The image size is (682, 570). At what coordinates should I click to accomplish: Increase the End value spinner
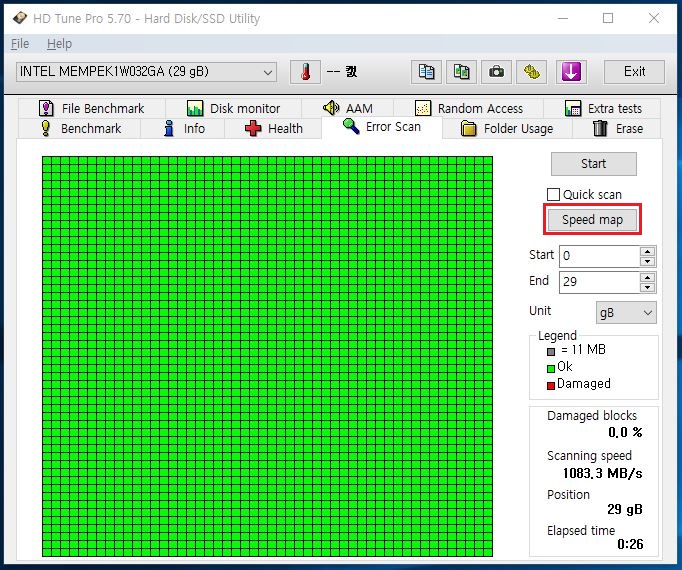pyautogui.click(x=648, y=278)
